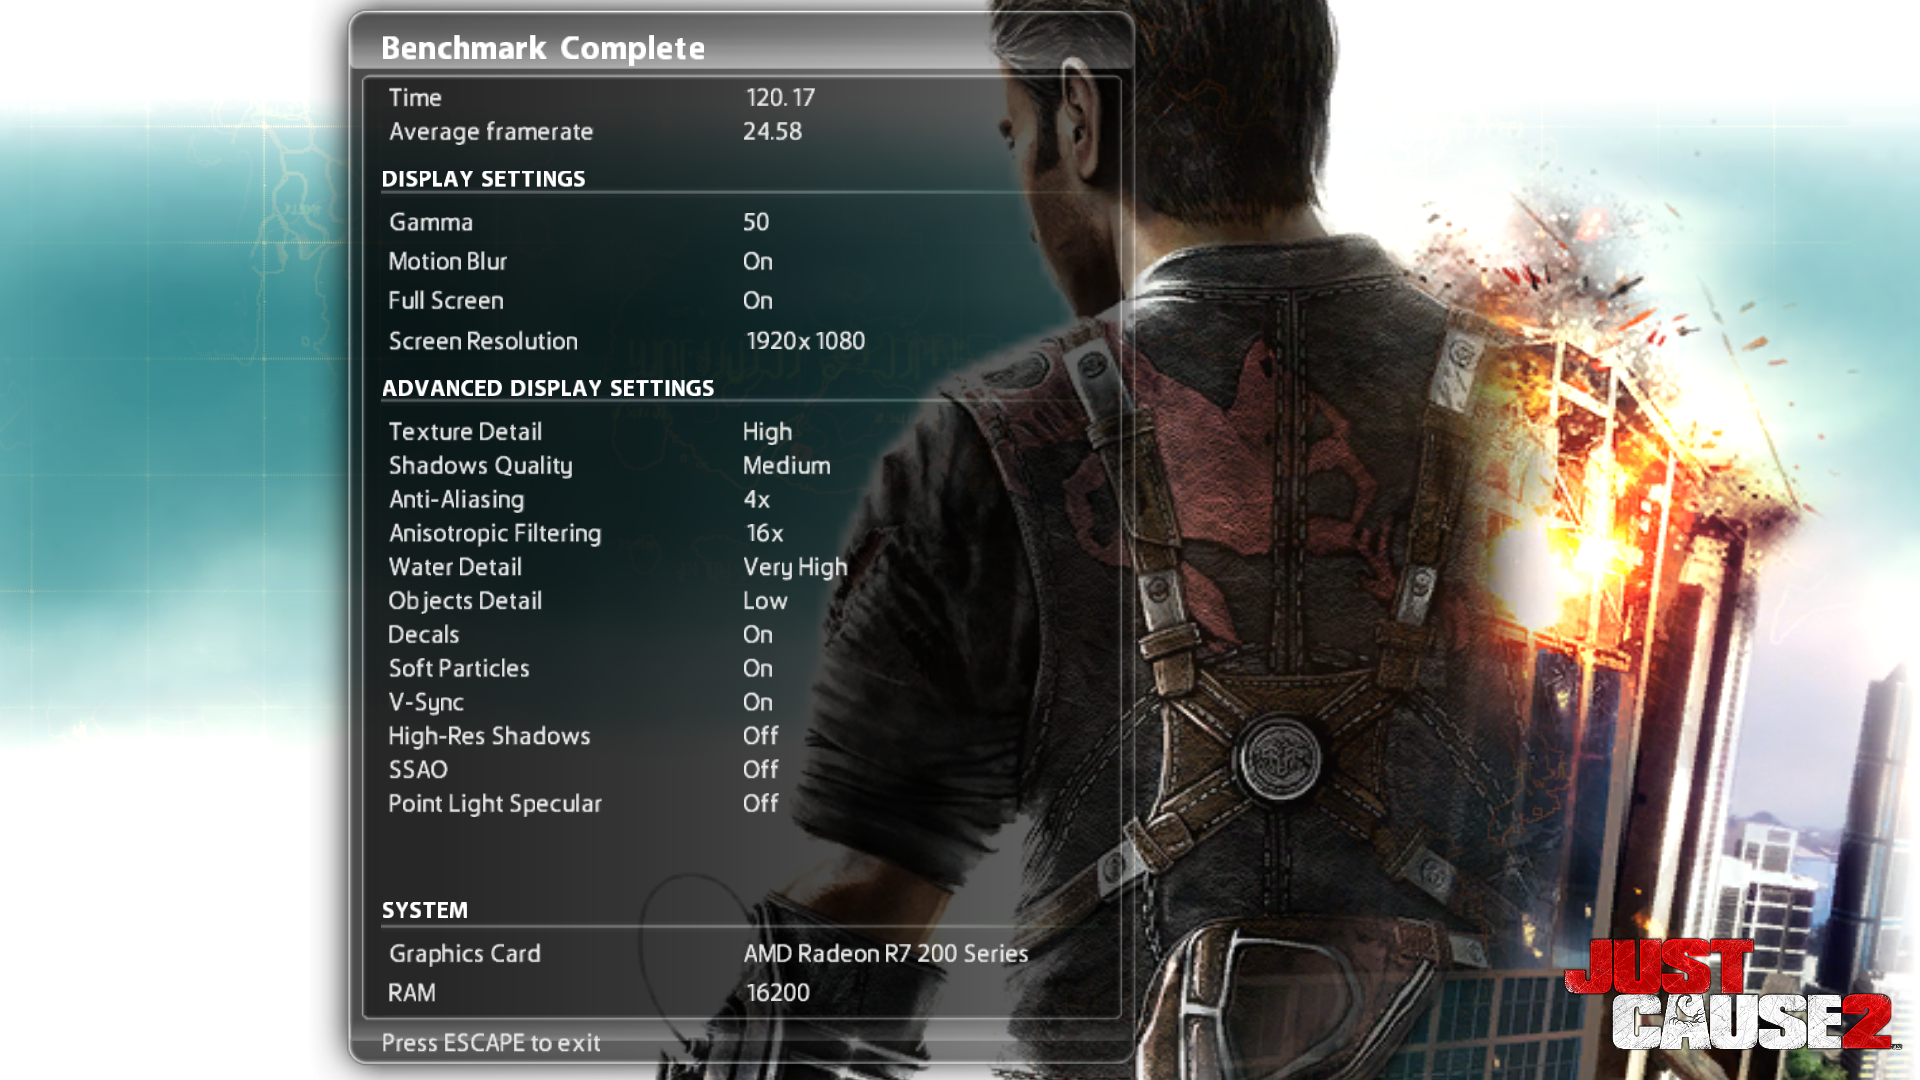Click the Objects Detail Low value

(765, 601)
